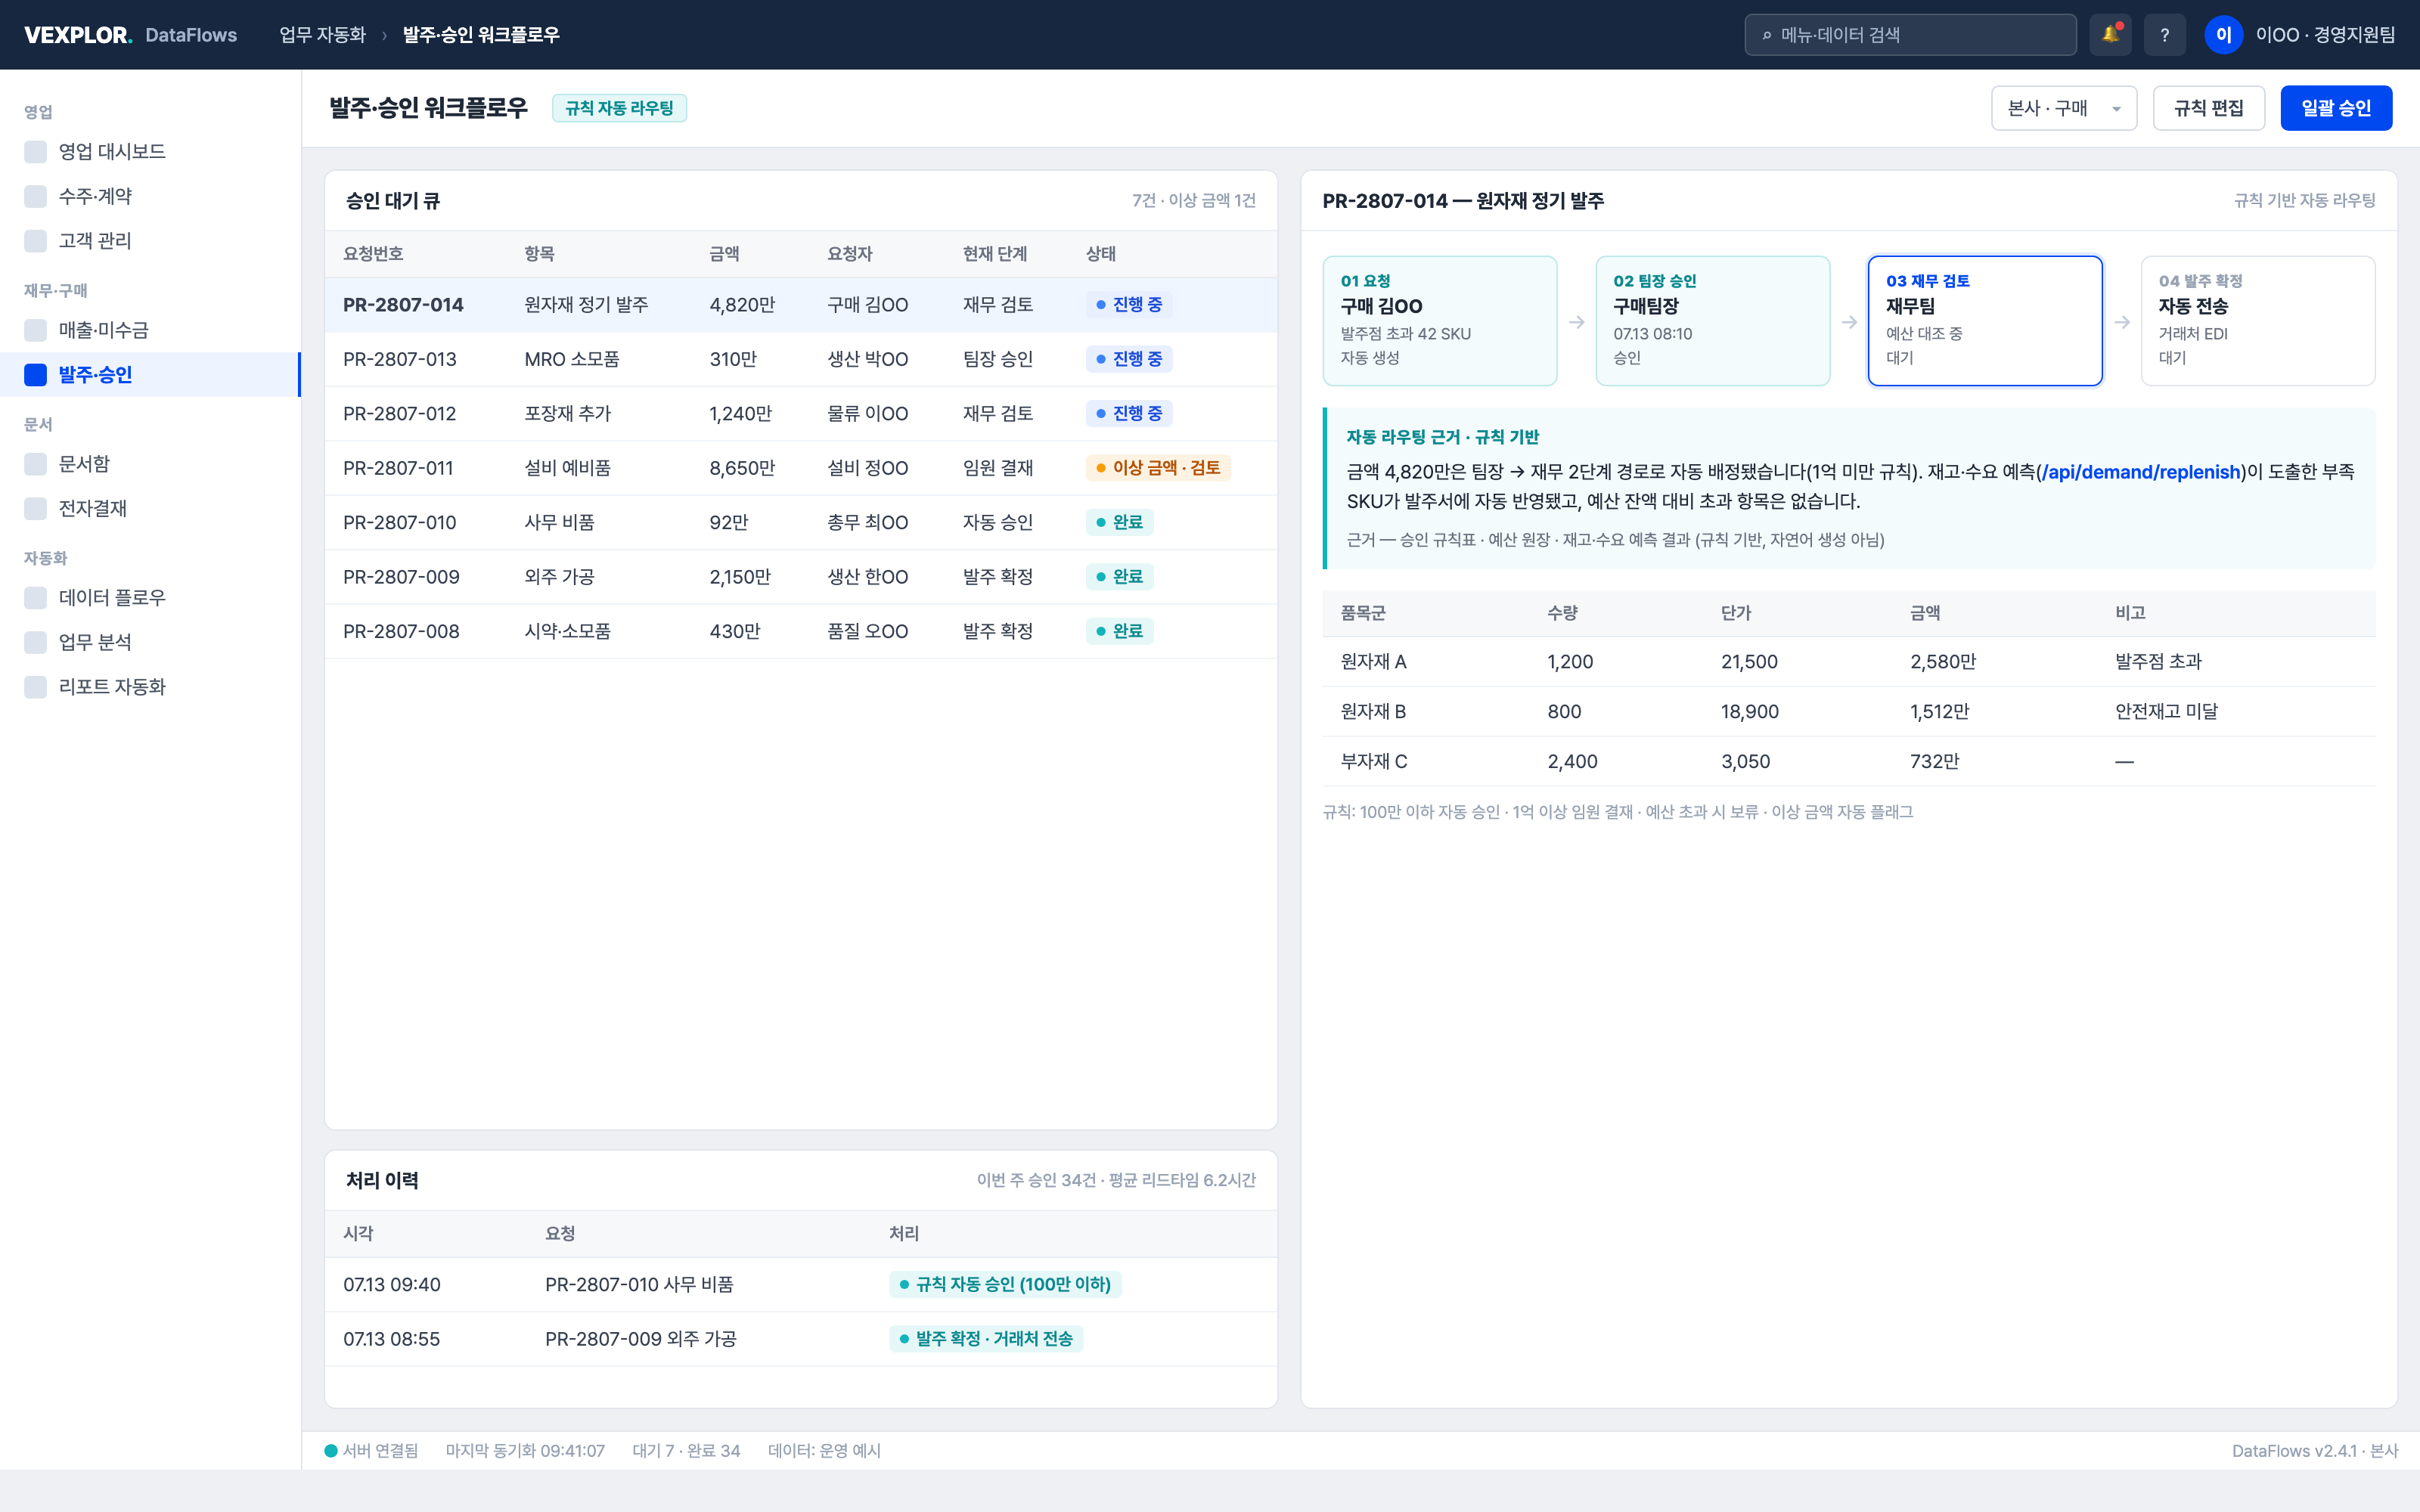Select step card 03 재무 검토
The image size is (2420, 1512).
click(x=1984, y=321)
